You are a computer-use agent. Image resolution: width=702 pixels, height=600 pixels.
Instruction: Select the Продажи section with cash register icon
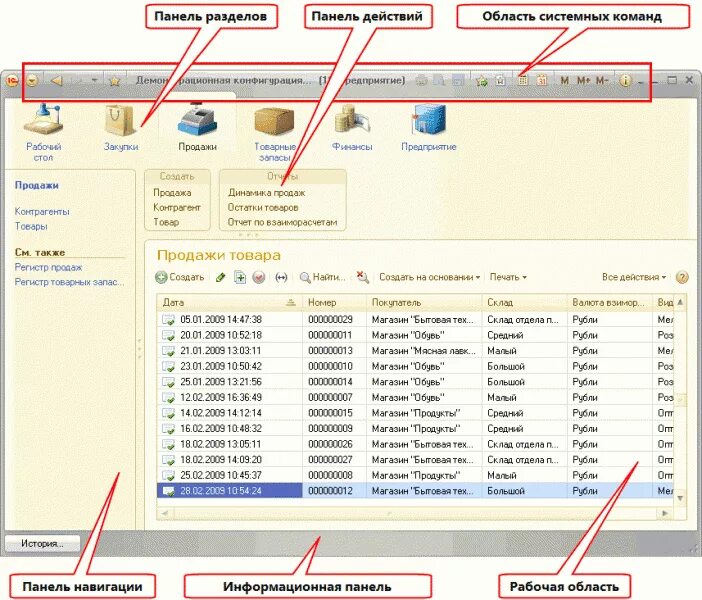(x=197, y=128)
